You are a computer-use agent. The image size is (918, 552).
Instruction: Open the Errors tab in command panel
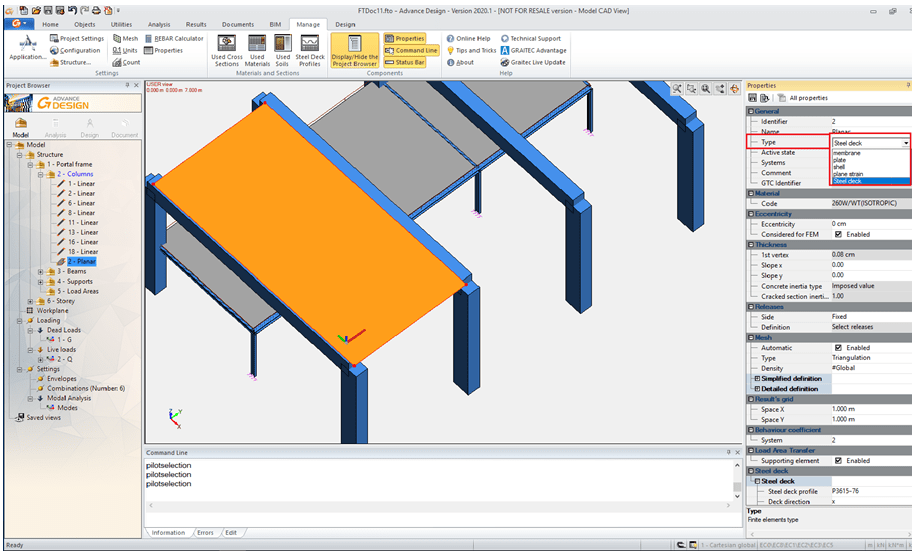coord(205,533)
